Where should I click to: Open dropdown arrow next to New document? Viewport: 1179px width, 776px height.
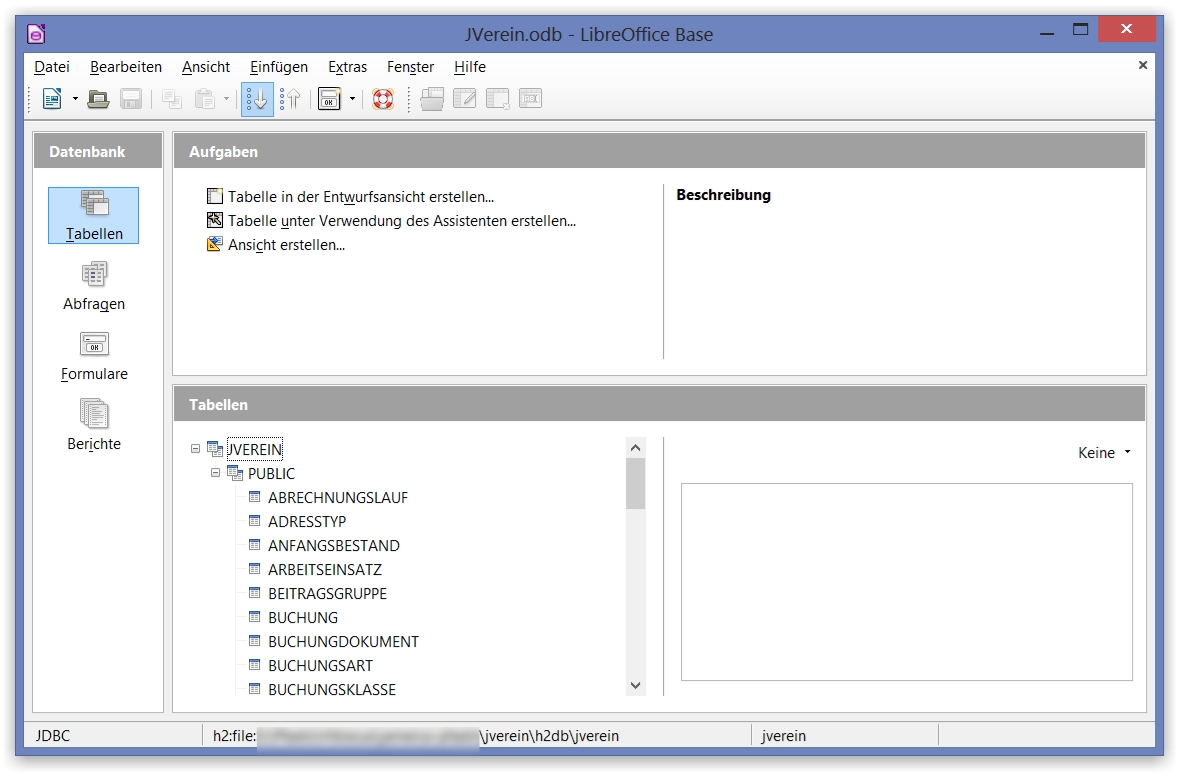click(x=75, y=99)
